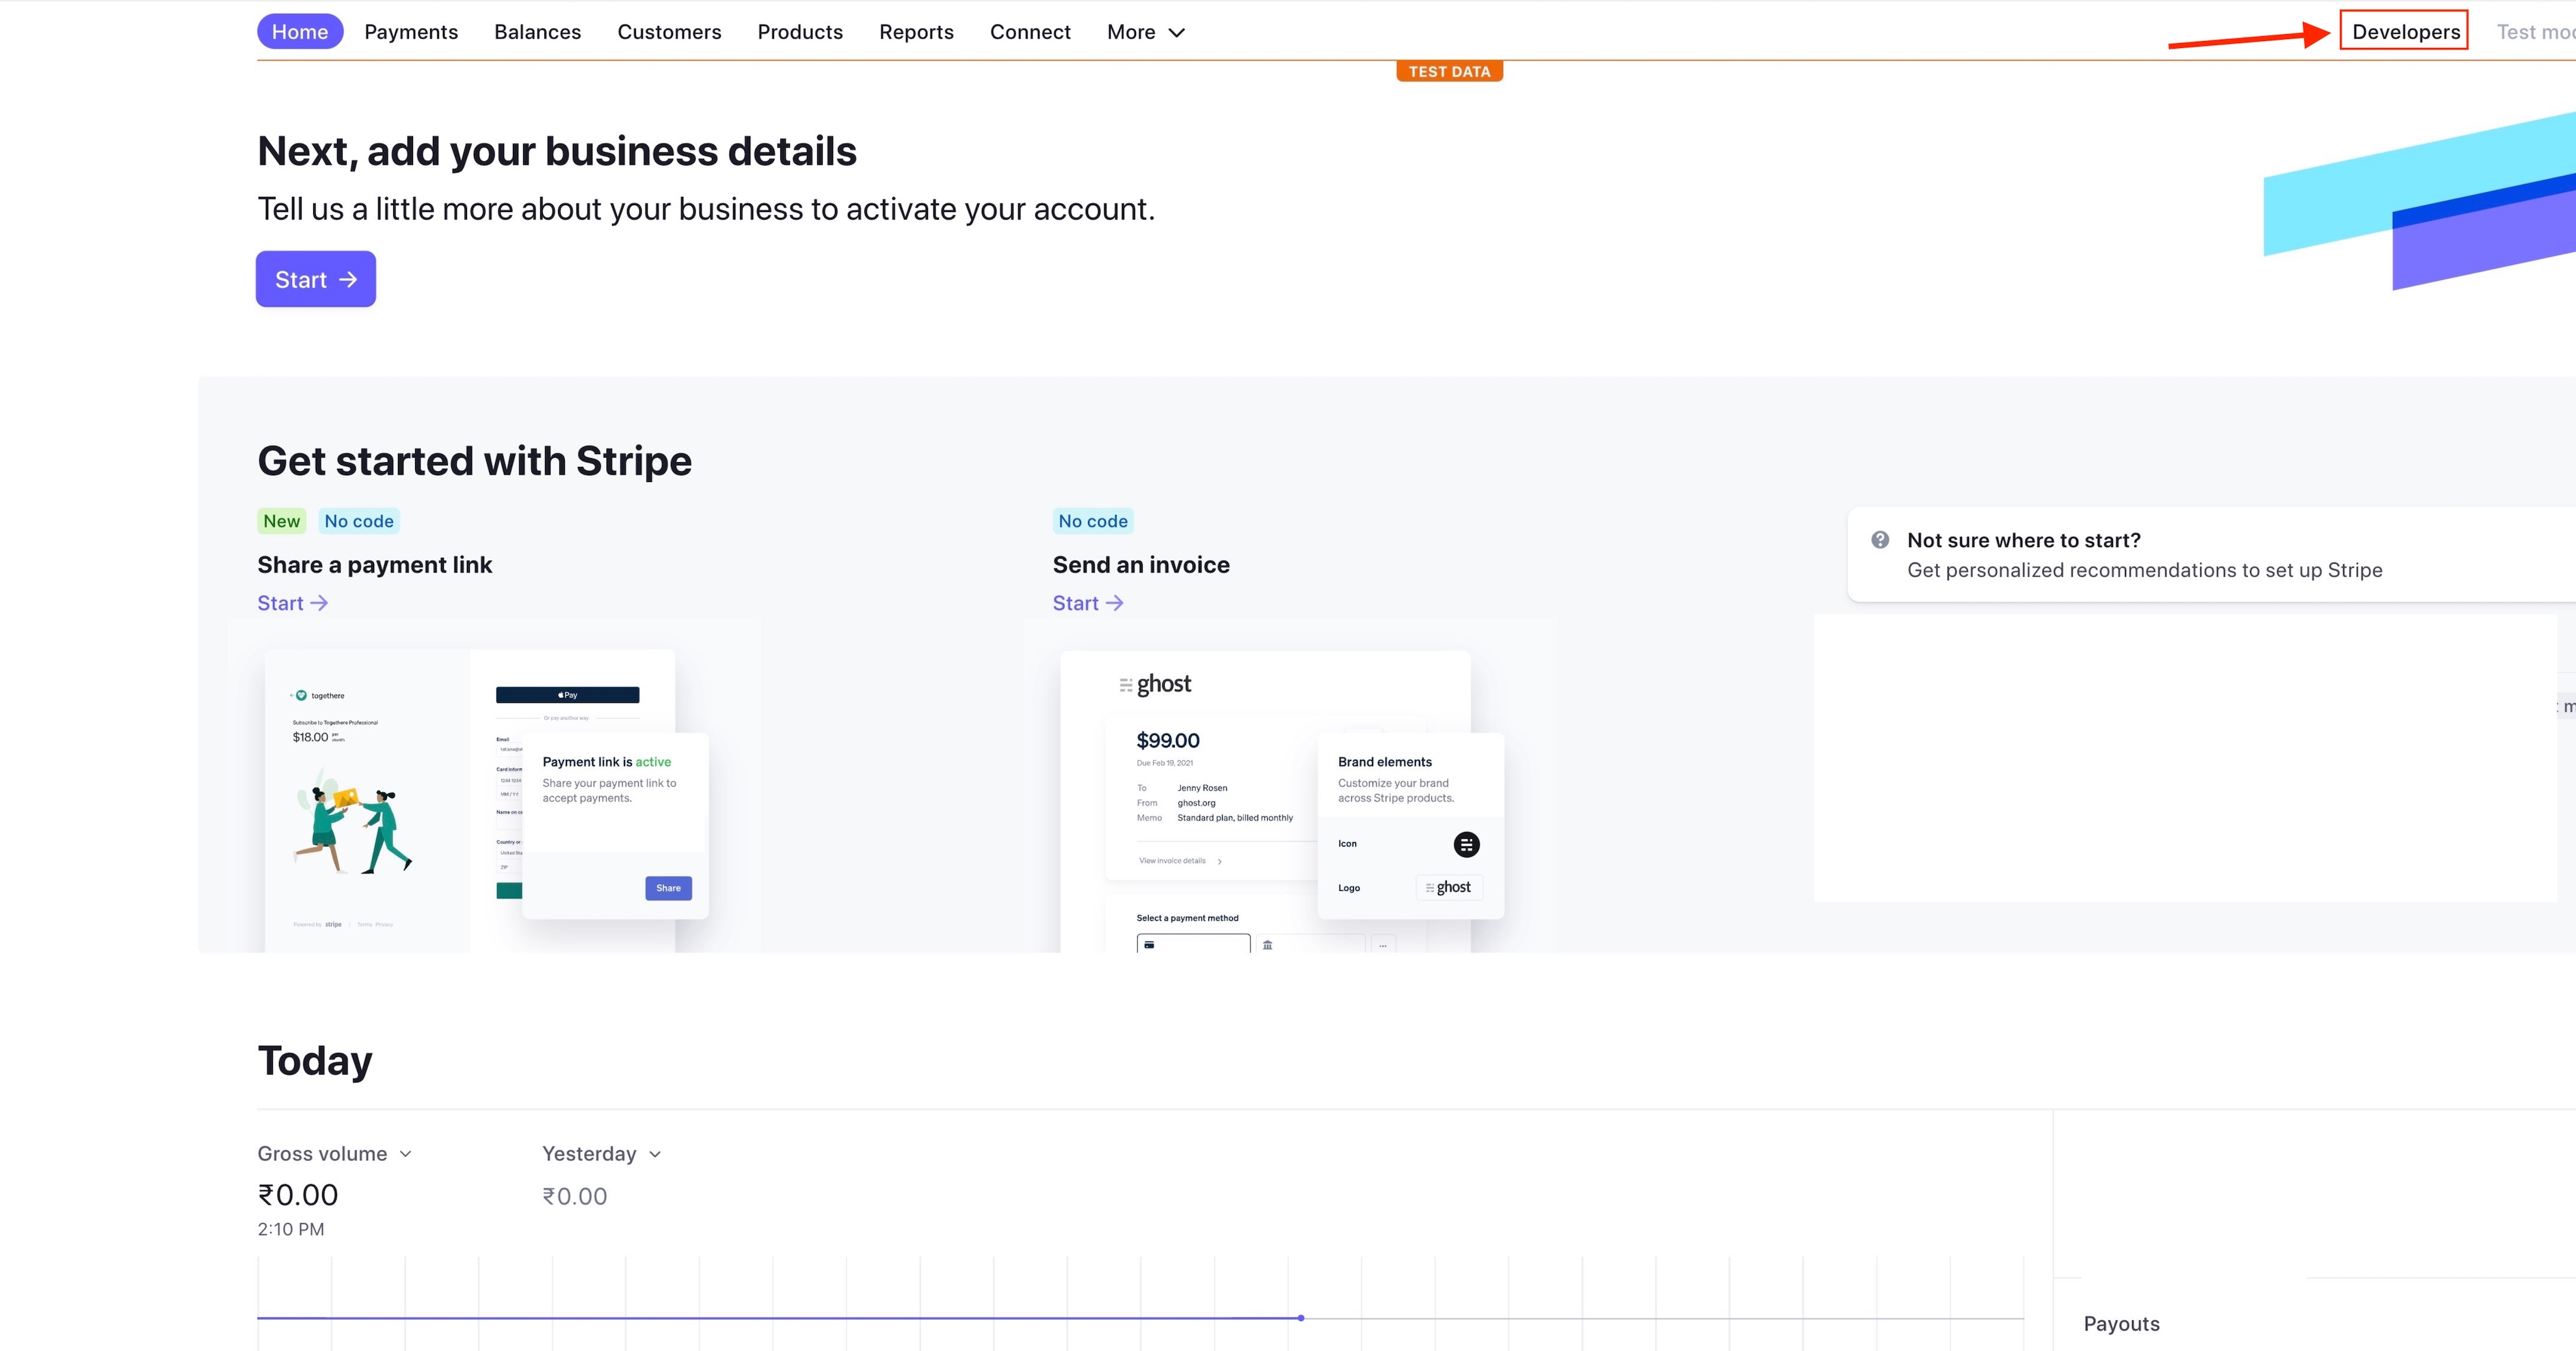
Task: Click the question mark help icon
Action: (1880, 540)
